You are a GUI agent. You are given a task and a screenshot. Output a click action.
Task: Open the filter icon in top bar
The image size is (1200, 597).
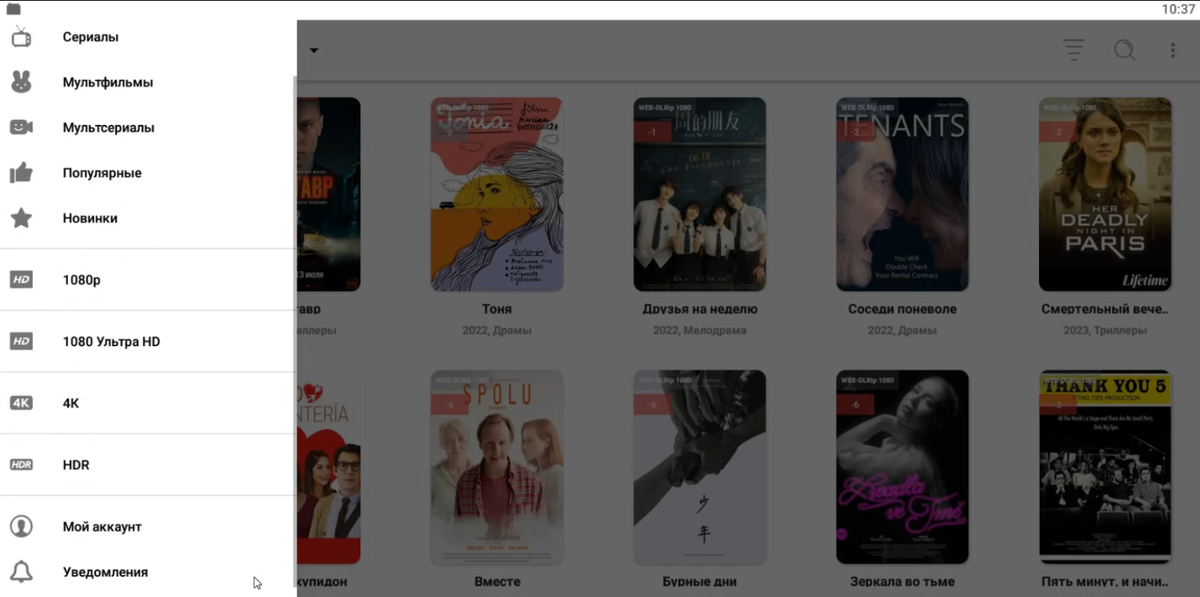click(x=1073, y=50)
